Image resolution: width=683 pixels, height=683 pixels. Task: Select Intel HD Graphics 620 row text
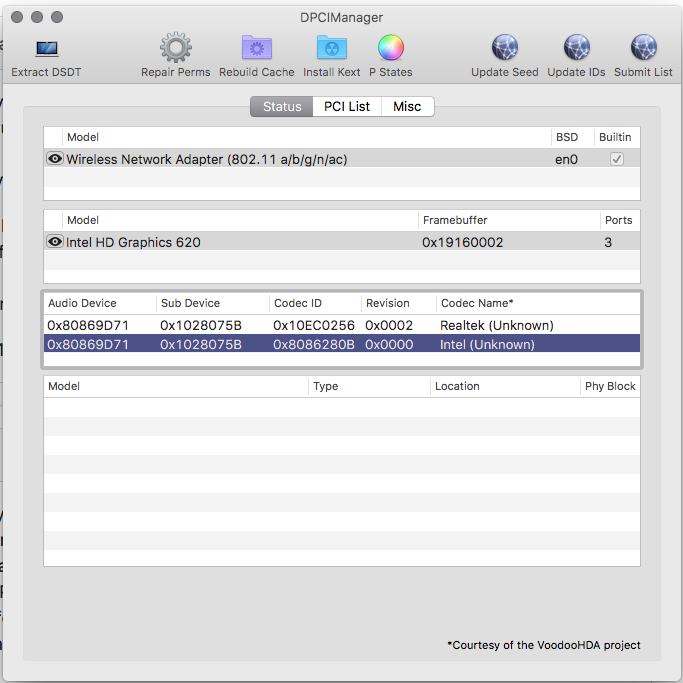tap(133, 242)
